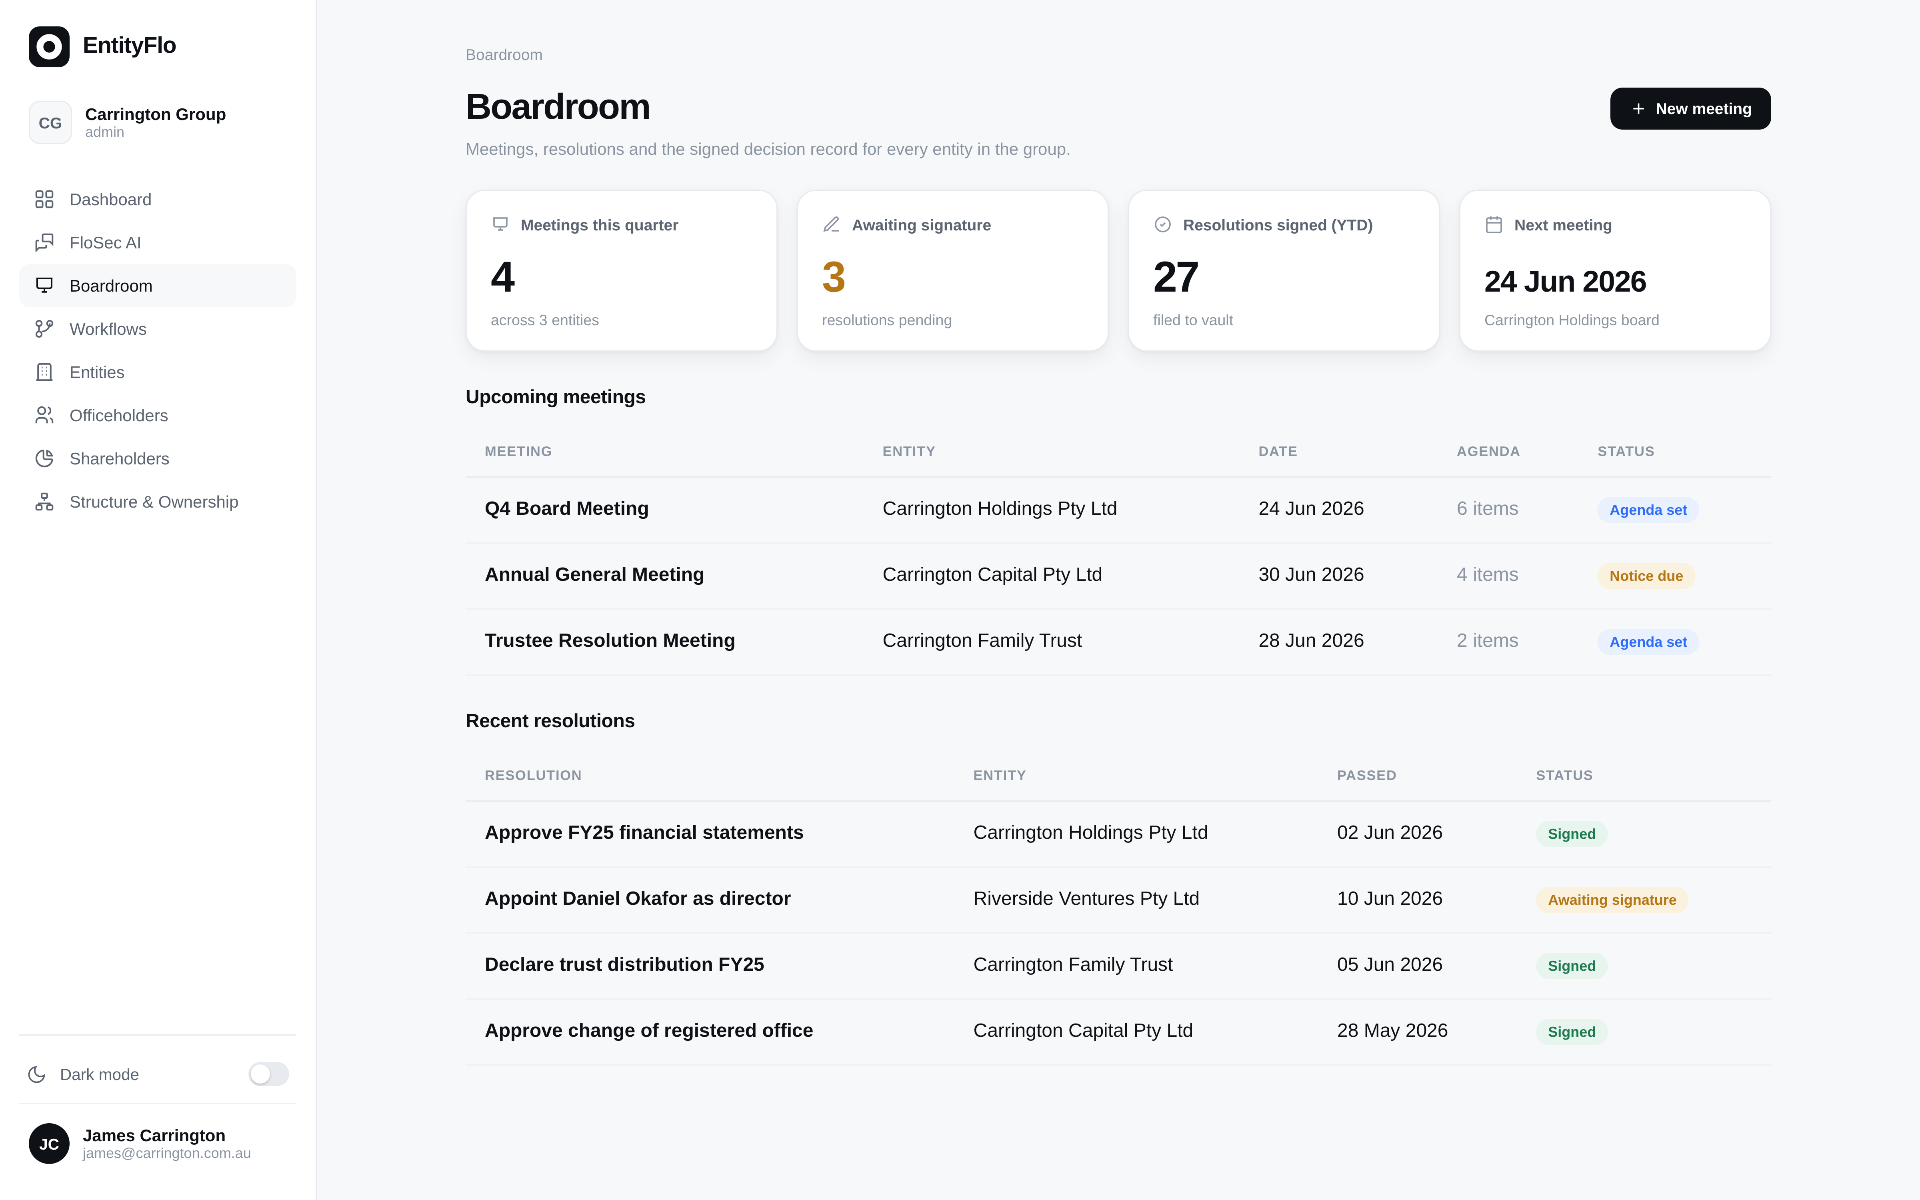The height and width of the screenshot is (1200, 1920).
Task: Click the 30 Jun 2026 date cell
Action: pyautogui.click(x=1311, y=575)
